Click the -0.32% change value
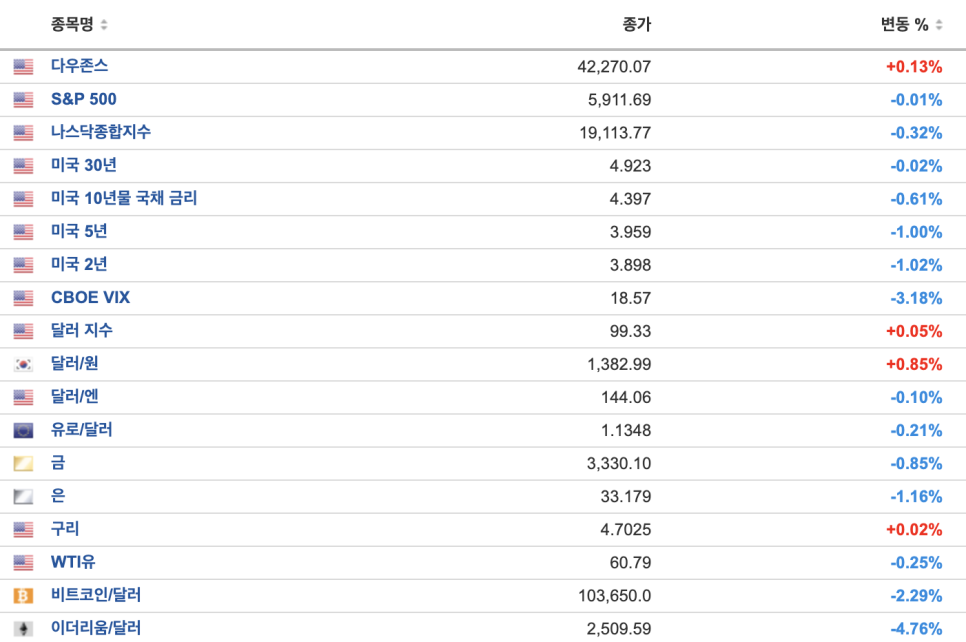Screen dimensions: 966x642 pyautogui.click(x=916, y=133)
